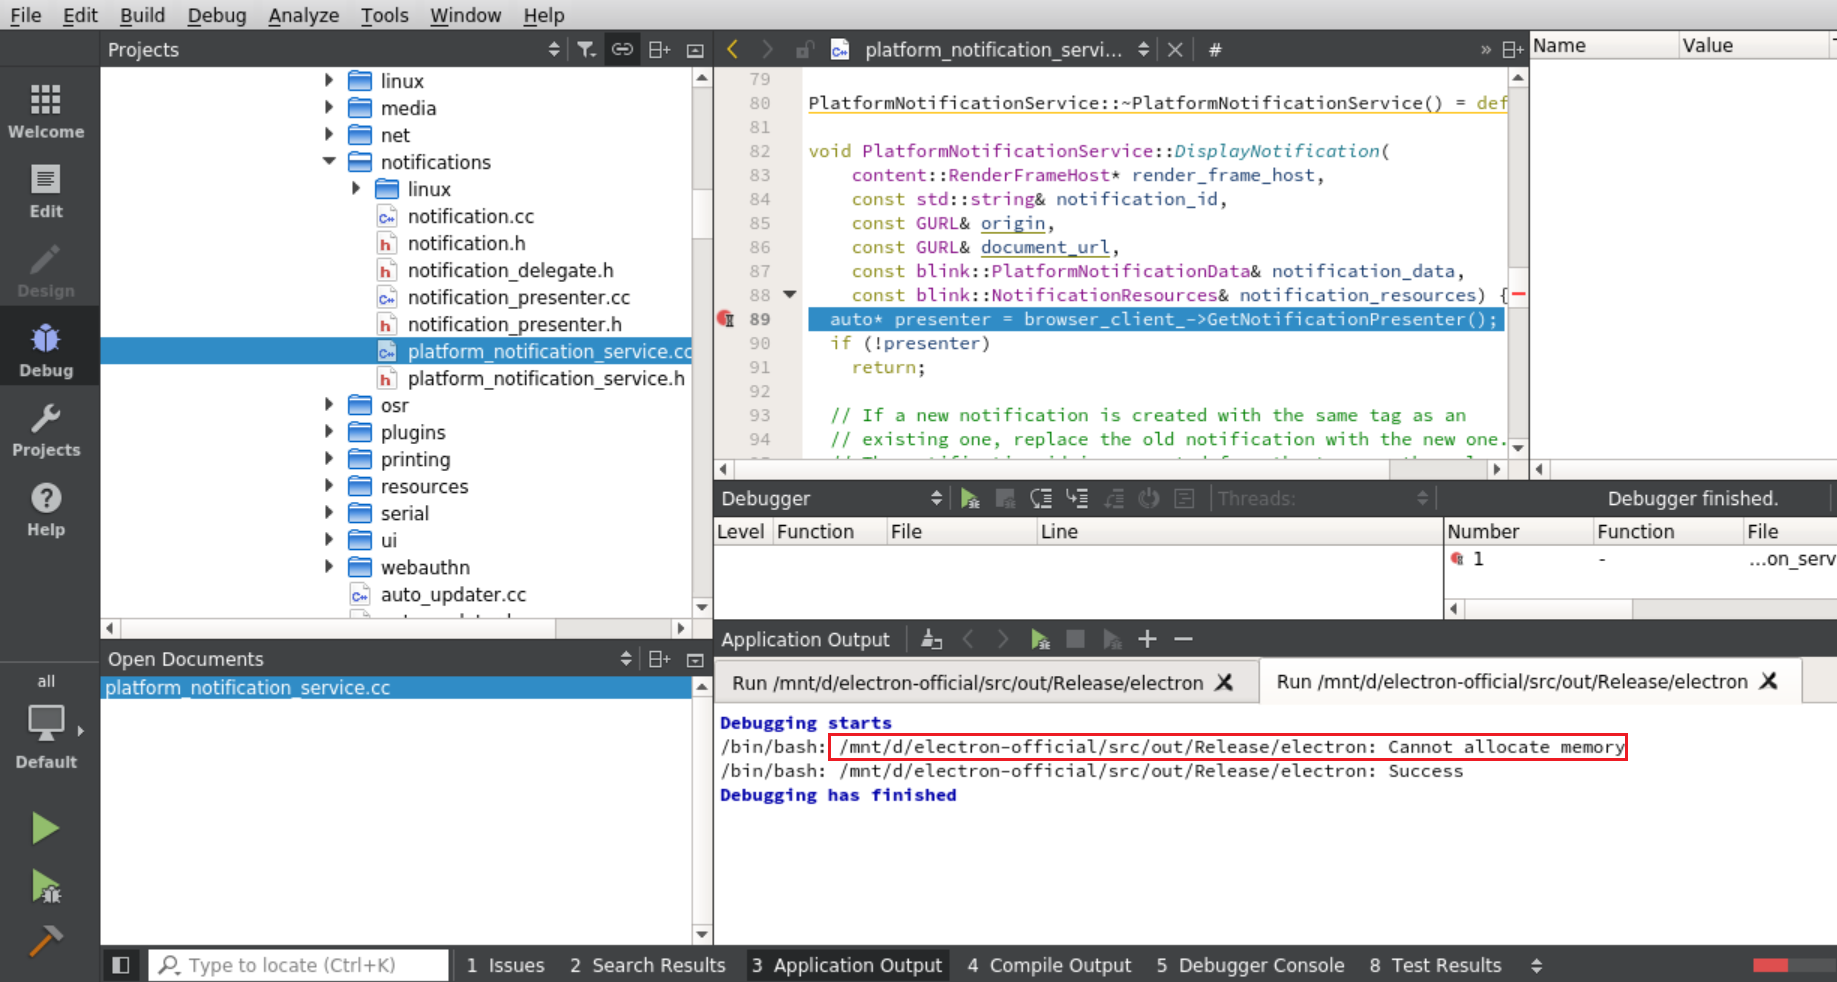This screenshot has width=1837, height=982.
Task: Collapse the notifications folder
Action: (x=329, y=161)
